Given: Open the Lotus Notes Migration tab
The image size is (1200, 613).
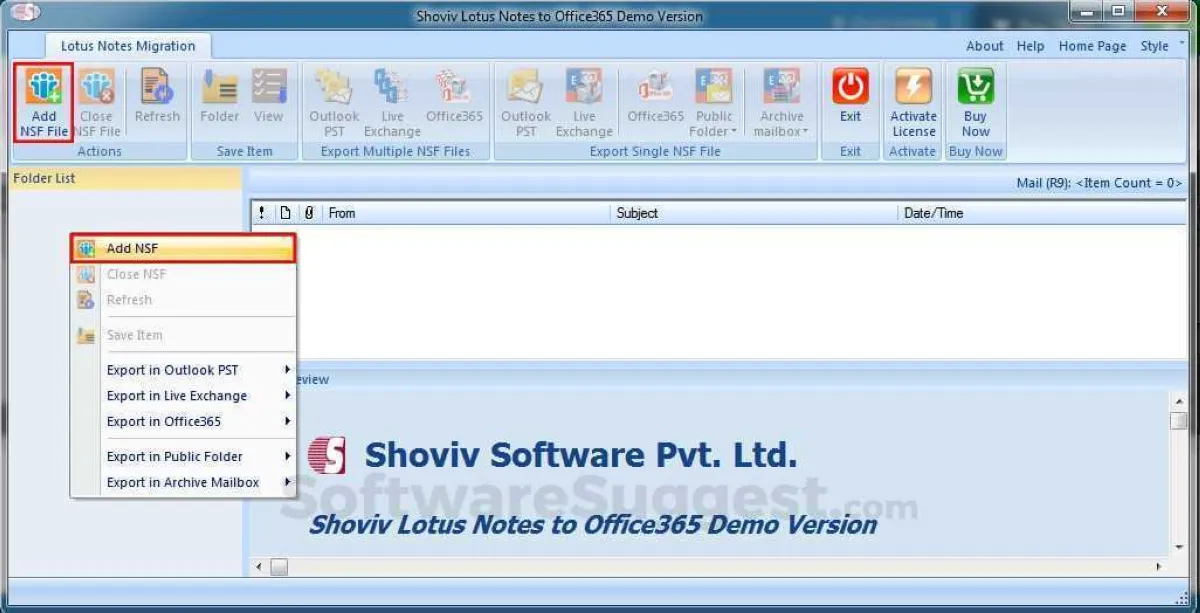Looking at the screenshot, I should pos(128,46).
